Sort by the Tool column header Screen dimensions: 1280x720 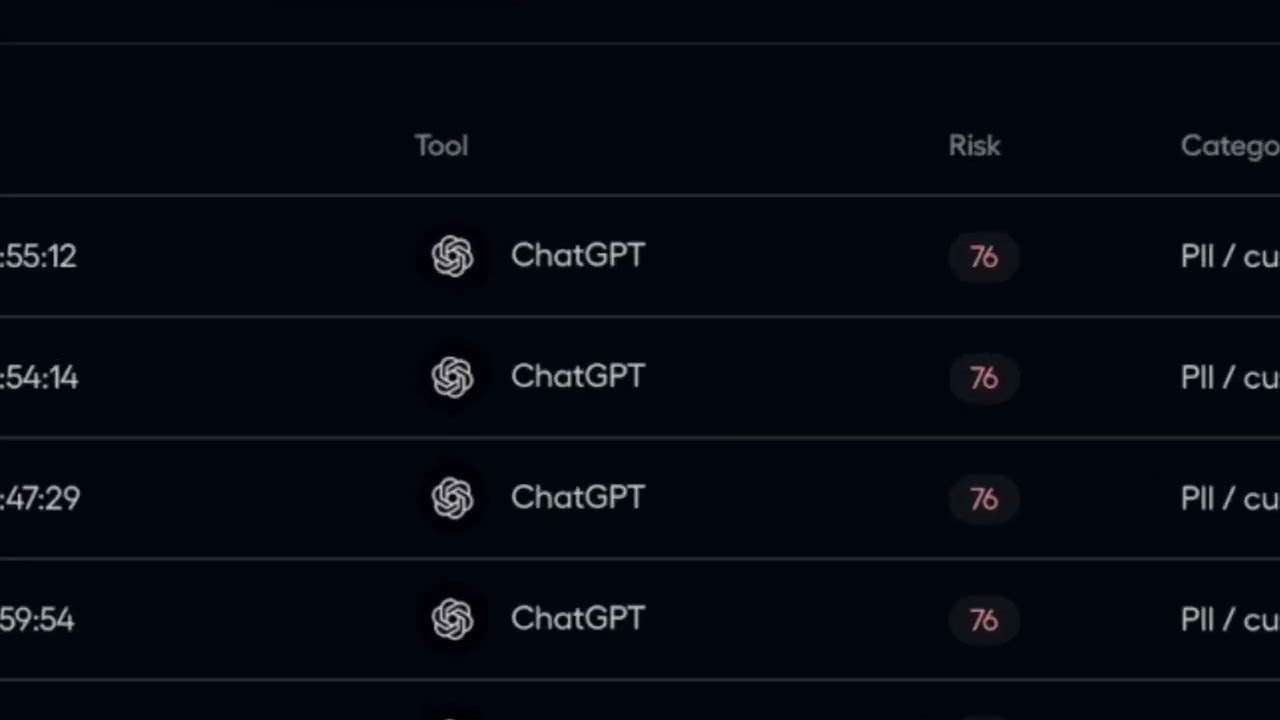click(441, 146)
